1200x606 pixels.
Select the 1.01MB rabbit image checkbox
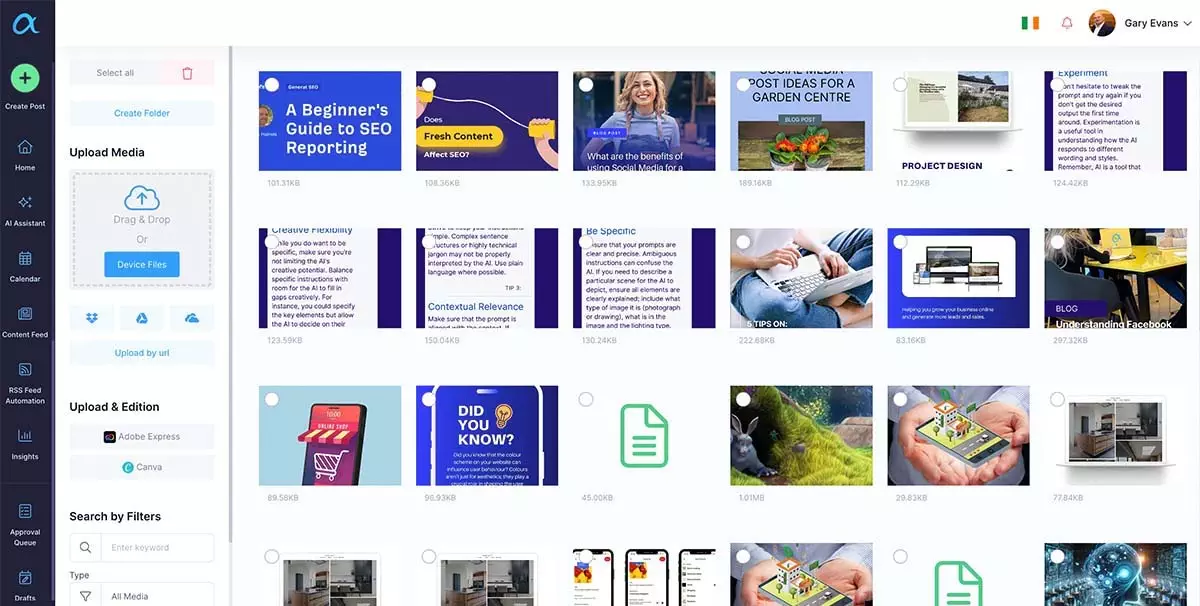[x=743, y=399]
